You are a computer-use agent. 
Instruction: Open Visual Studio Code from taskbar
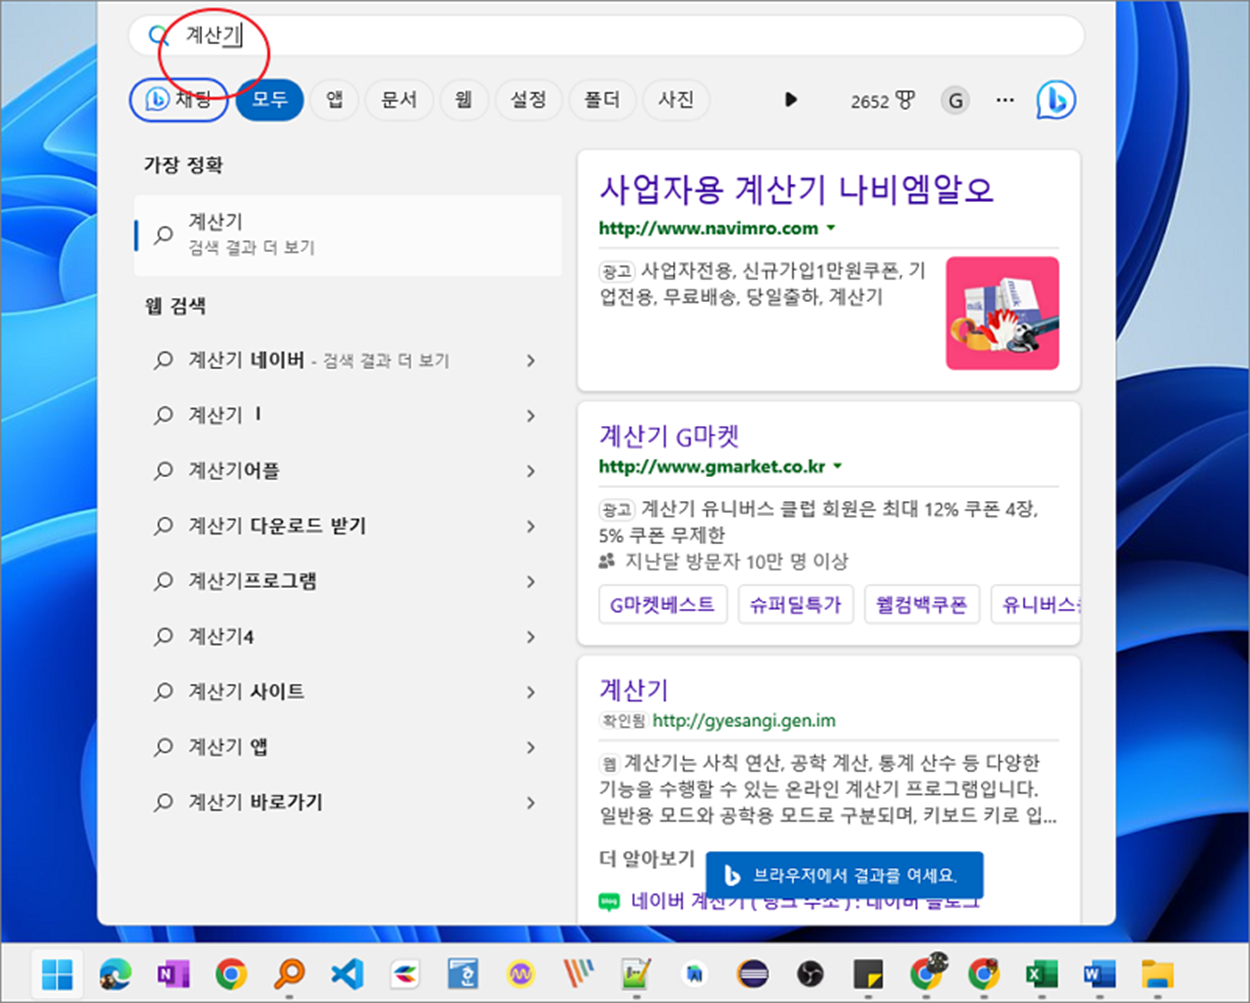coord(347,973)
